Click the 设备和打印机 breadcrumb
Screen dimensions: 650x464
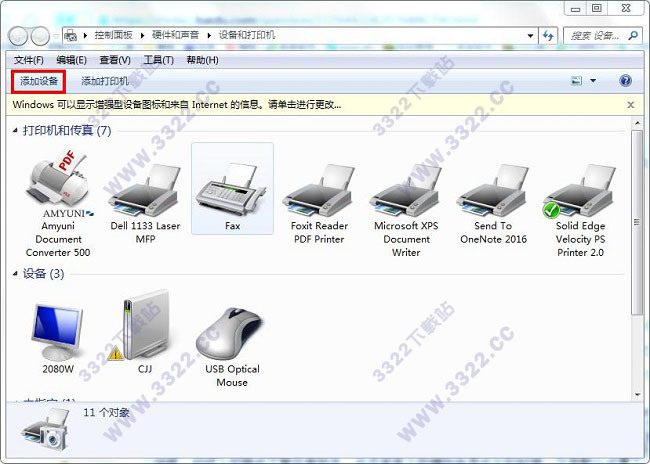[247, 35]
